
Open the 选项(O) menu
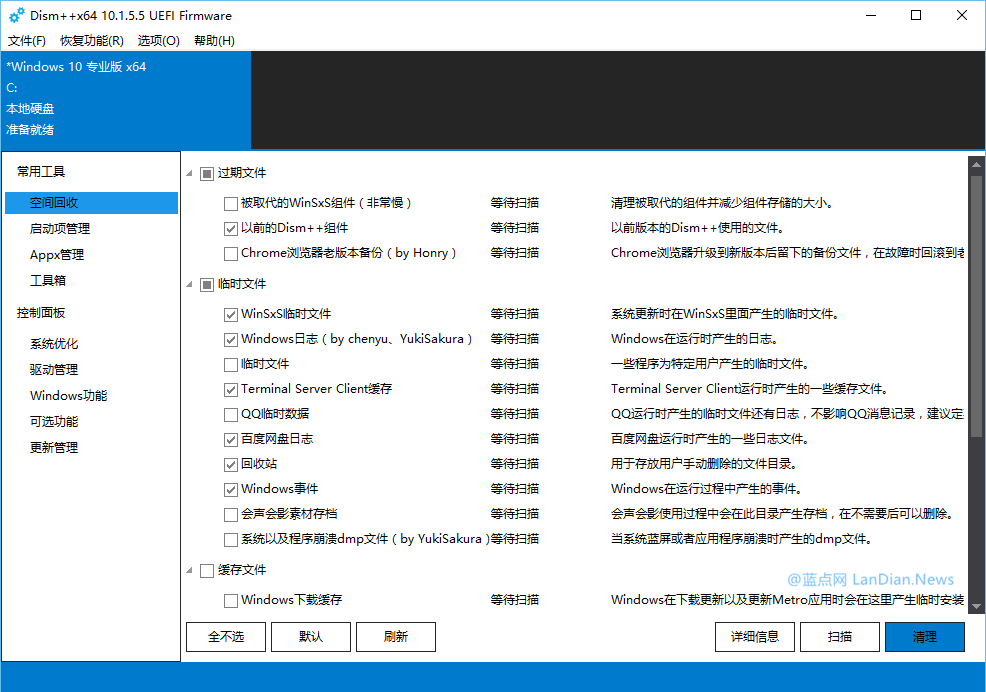click(158, 40)
